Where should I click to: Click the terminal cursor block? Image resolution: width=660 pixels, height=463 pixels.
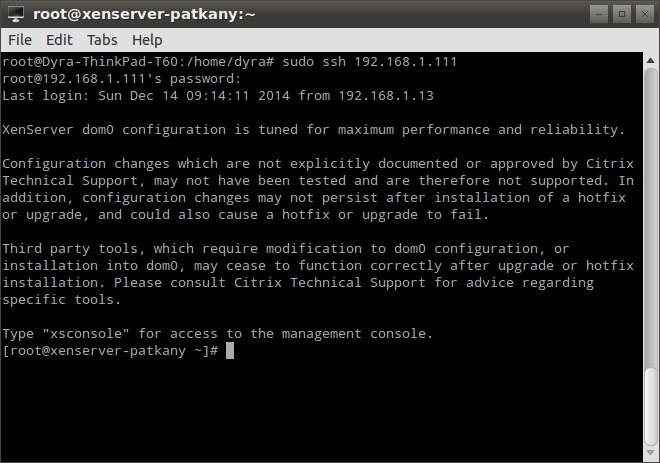point(230,351)
